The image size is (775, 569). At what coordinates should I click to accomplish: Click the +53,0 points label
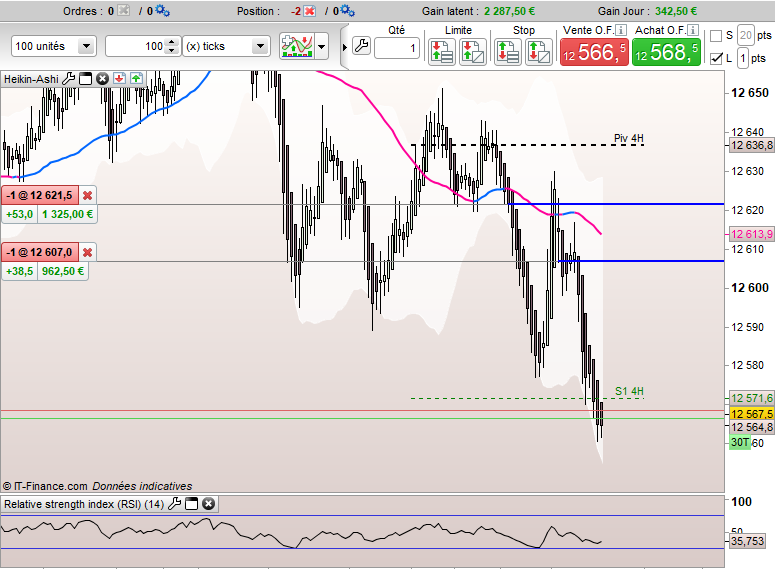click(x=20, y=215)
